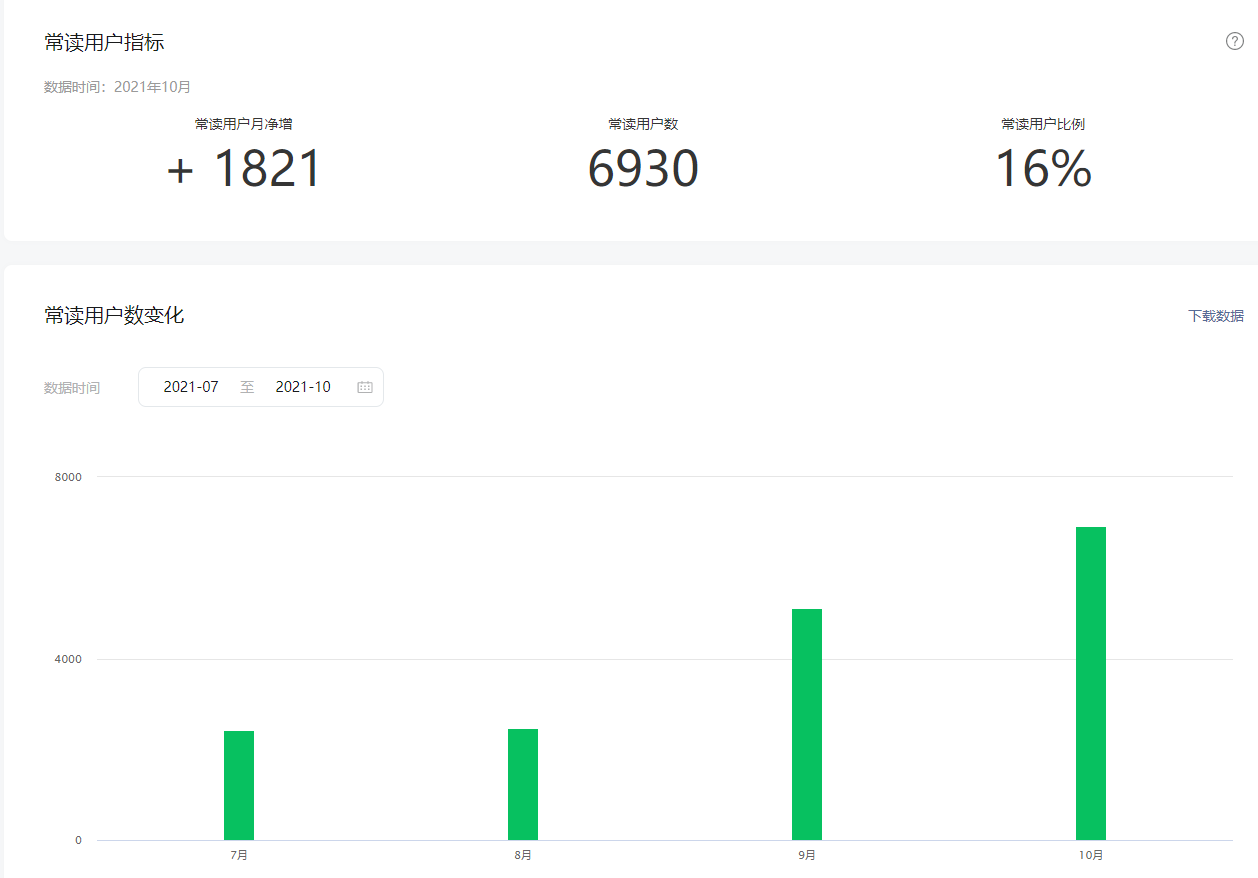Select the end date 2021-10 field
Image resolution: width=1258 pixels, height=878 pixels.
click(303, 387)
